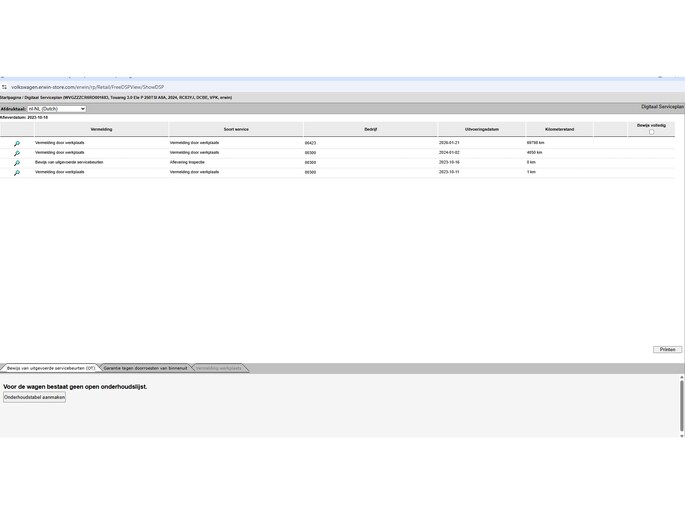Click the scroll-down arrow of bottom panel
This screenshot has width=685, height=514.
point(682,435)
